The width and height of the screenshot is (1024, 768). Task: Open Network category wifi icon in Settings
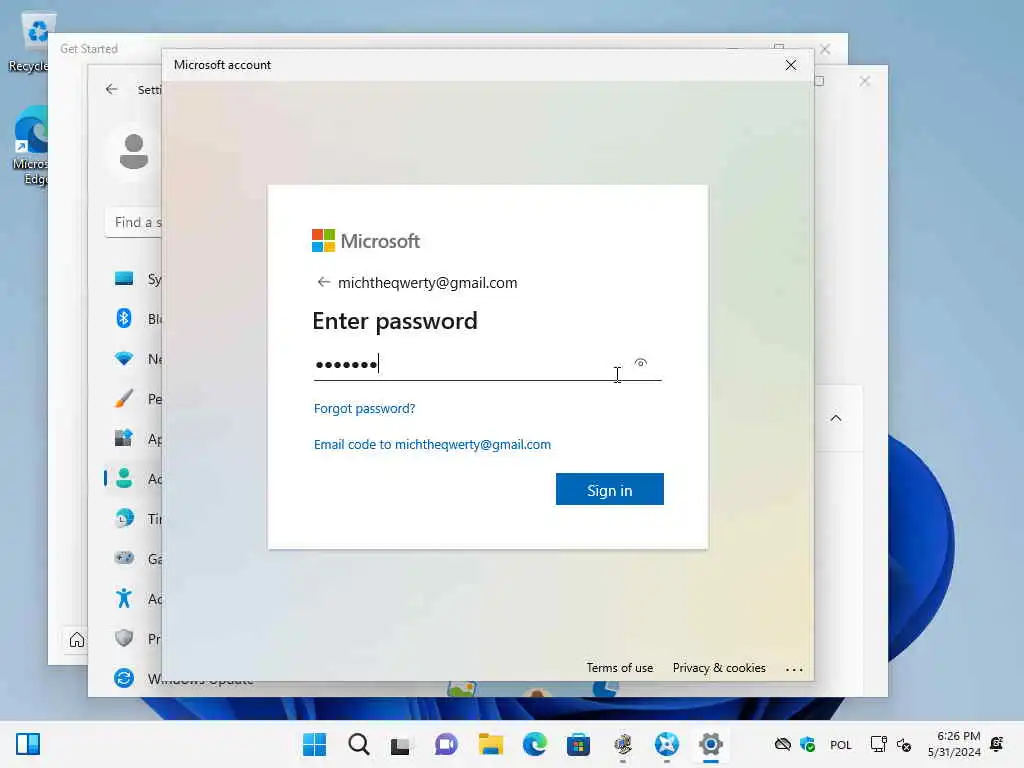(124, 359)
